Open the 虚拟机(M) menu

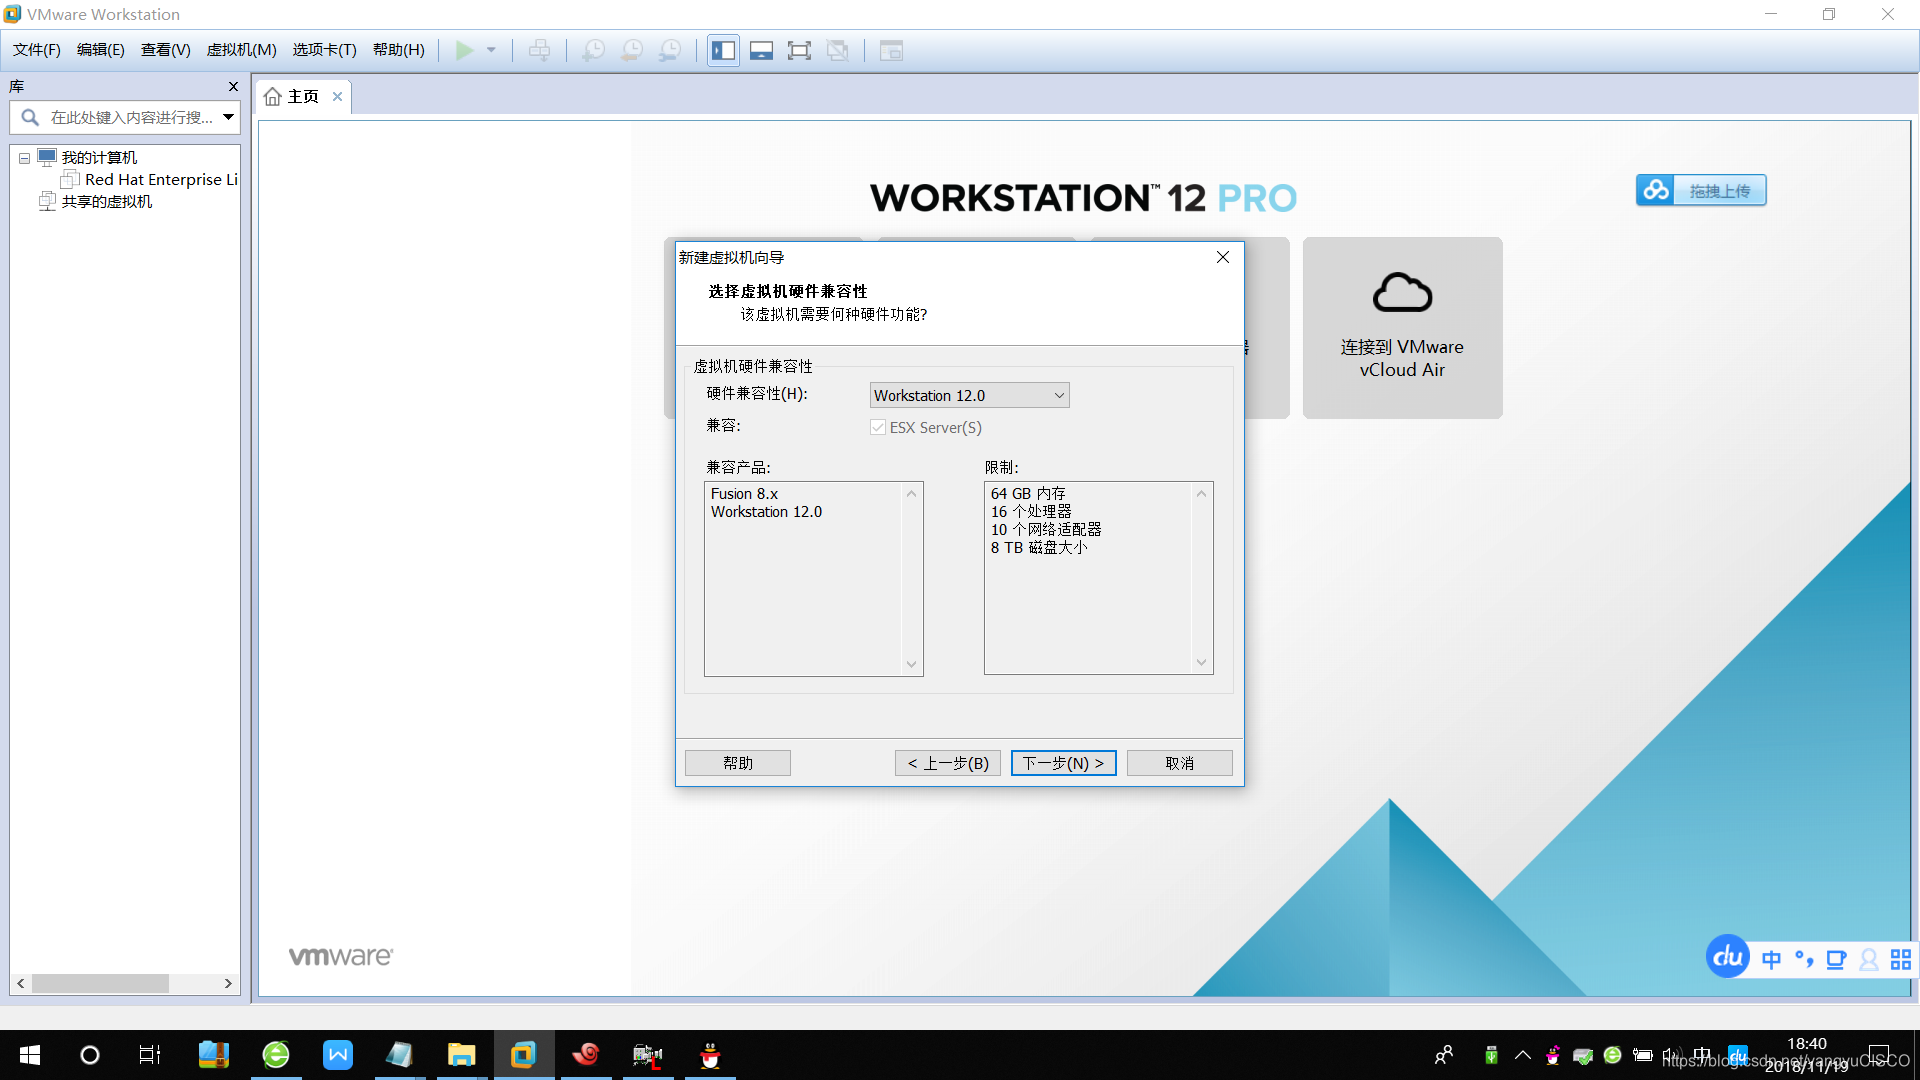pyautogui.click(x=241, y=50)
